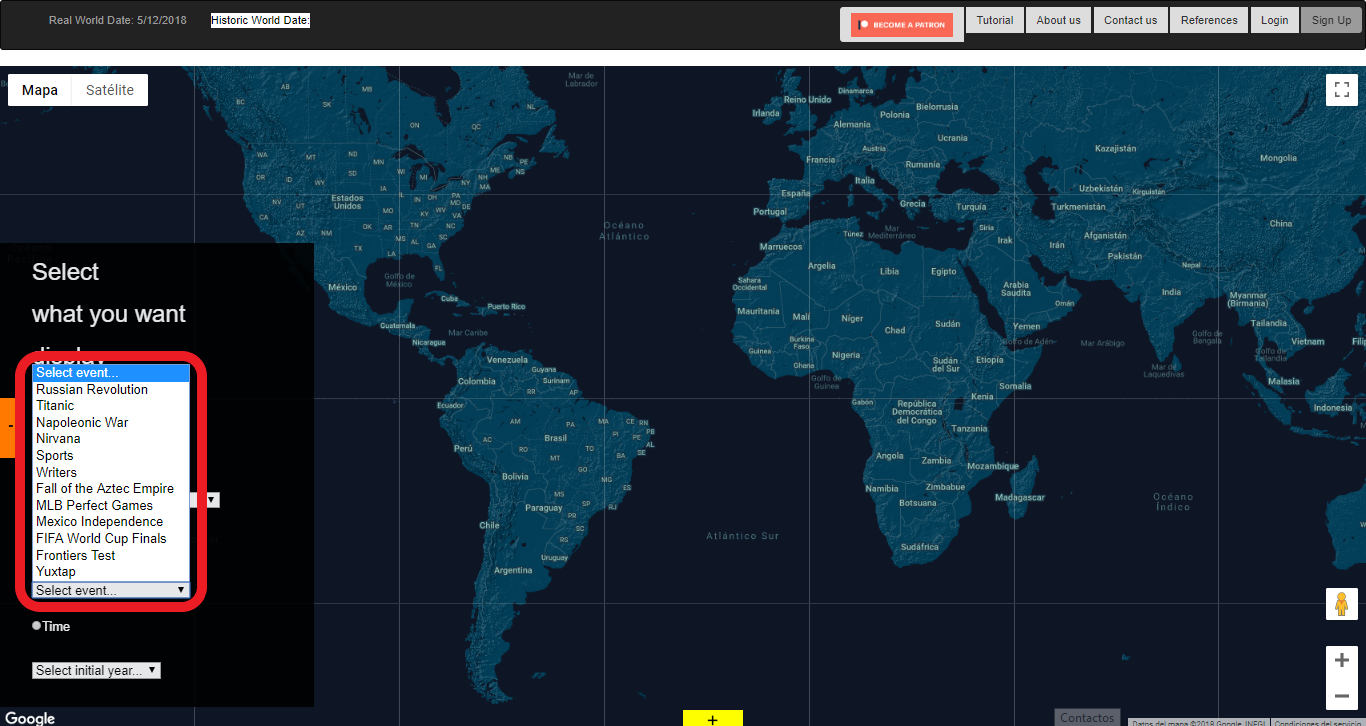Switch map to Satélite view
The height and width of the screenshot is (726, 1366).
pos(110,90)
